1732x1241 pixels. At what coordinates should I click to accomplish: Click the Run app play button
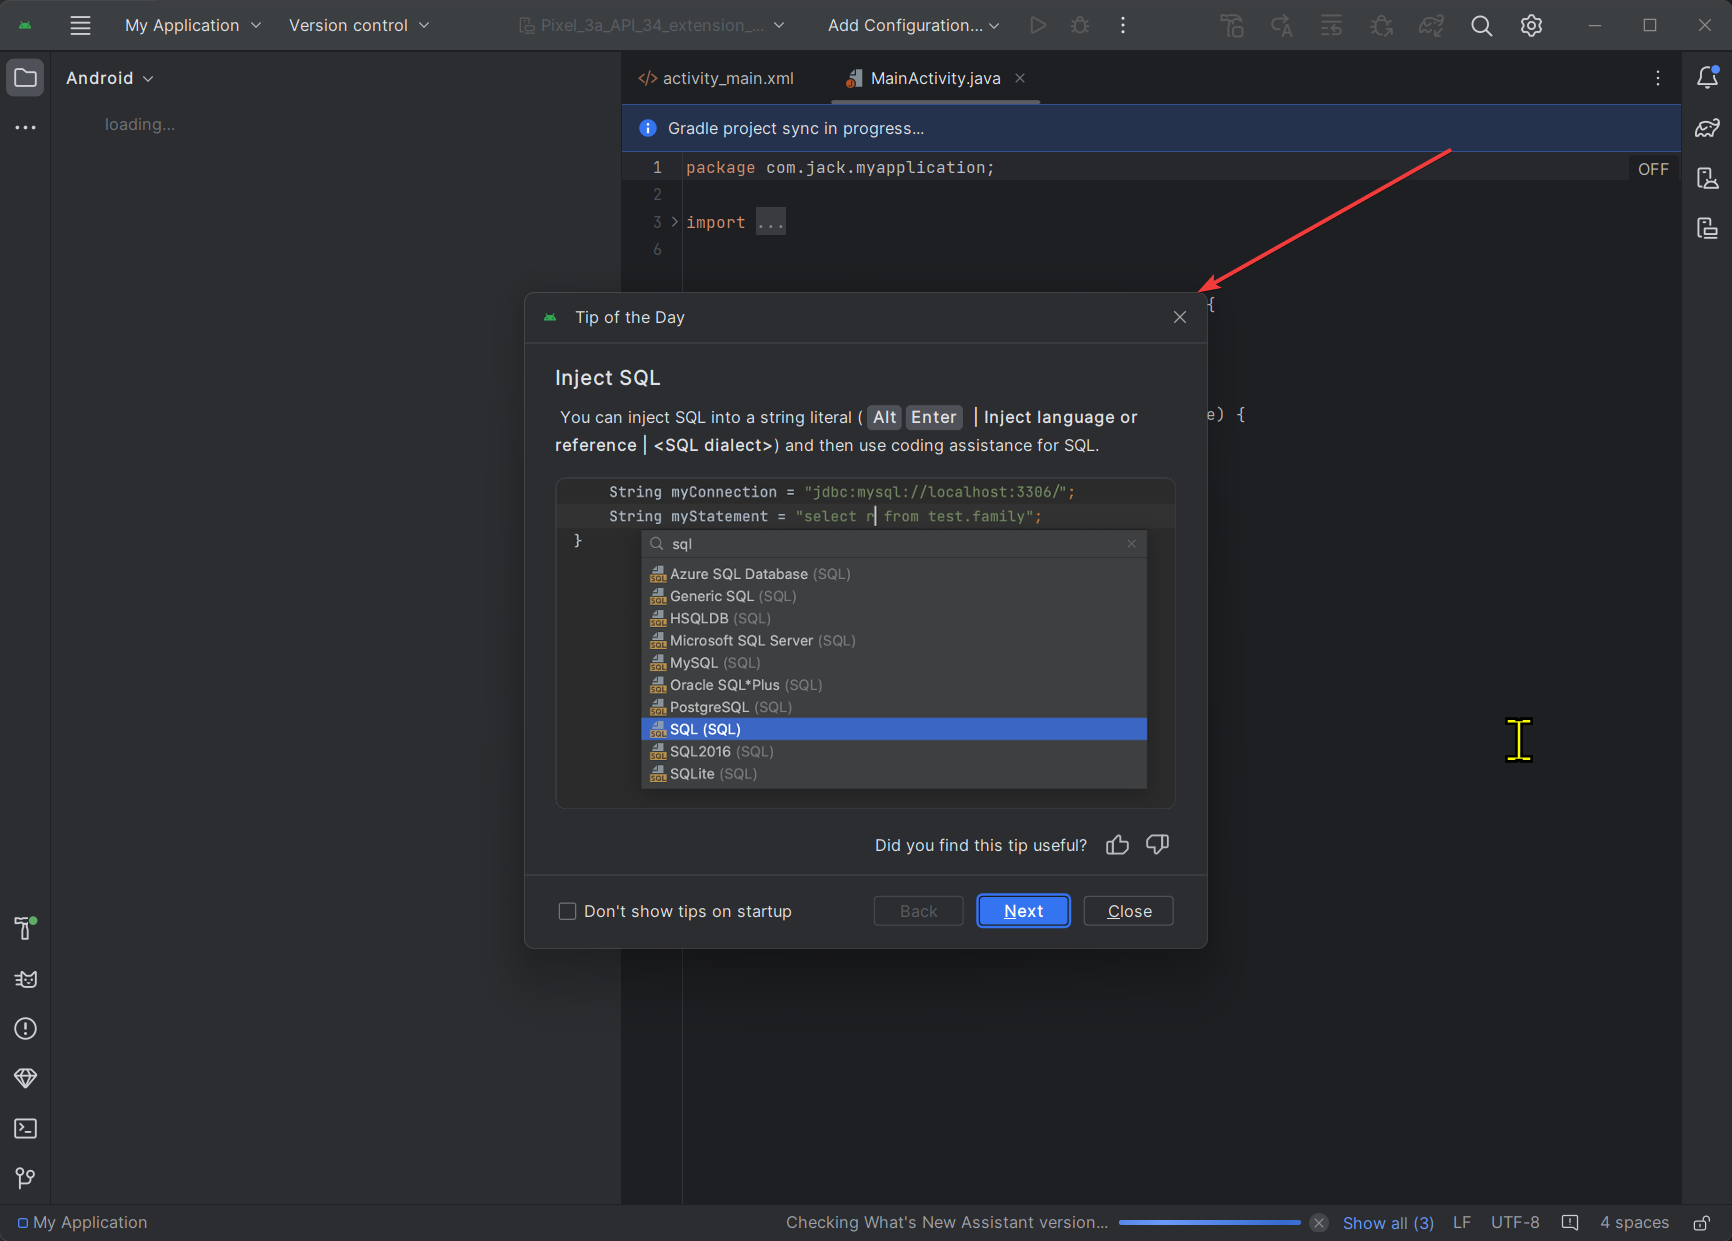[1038, 25]
